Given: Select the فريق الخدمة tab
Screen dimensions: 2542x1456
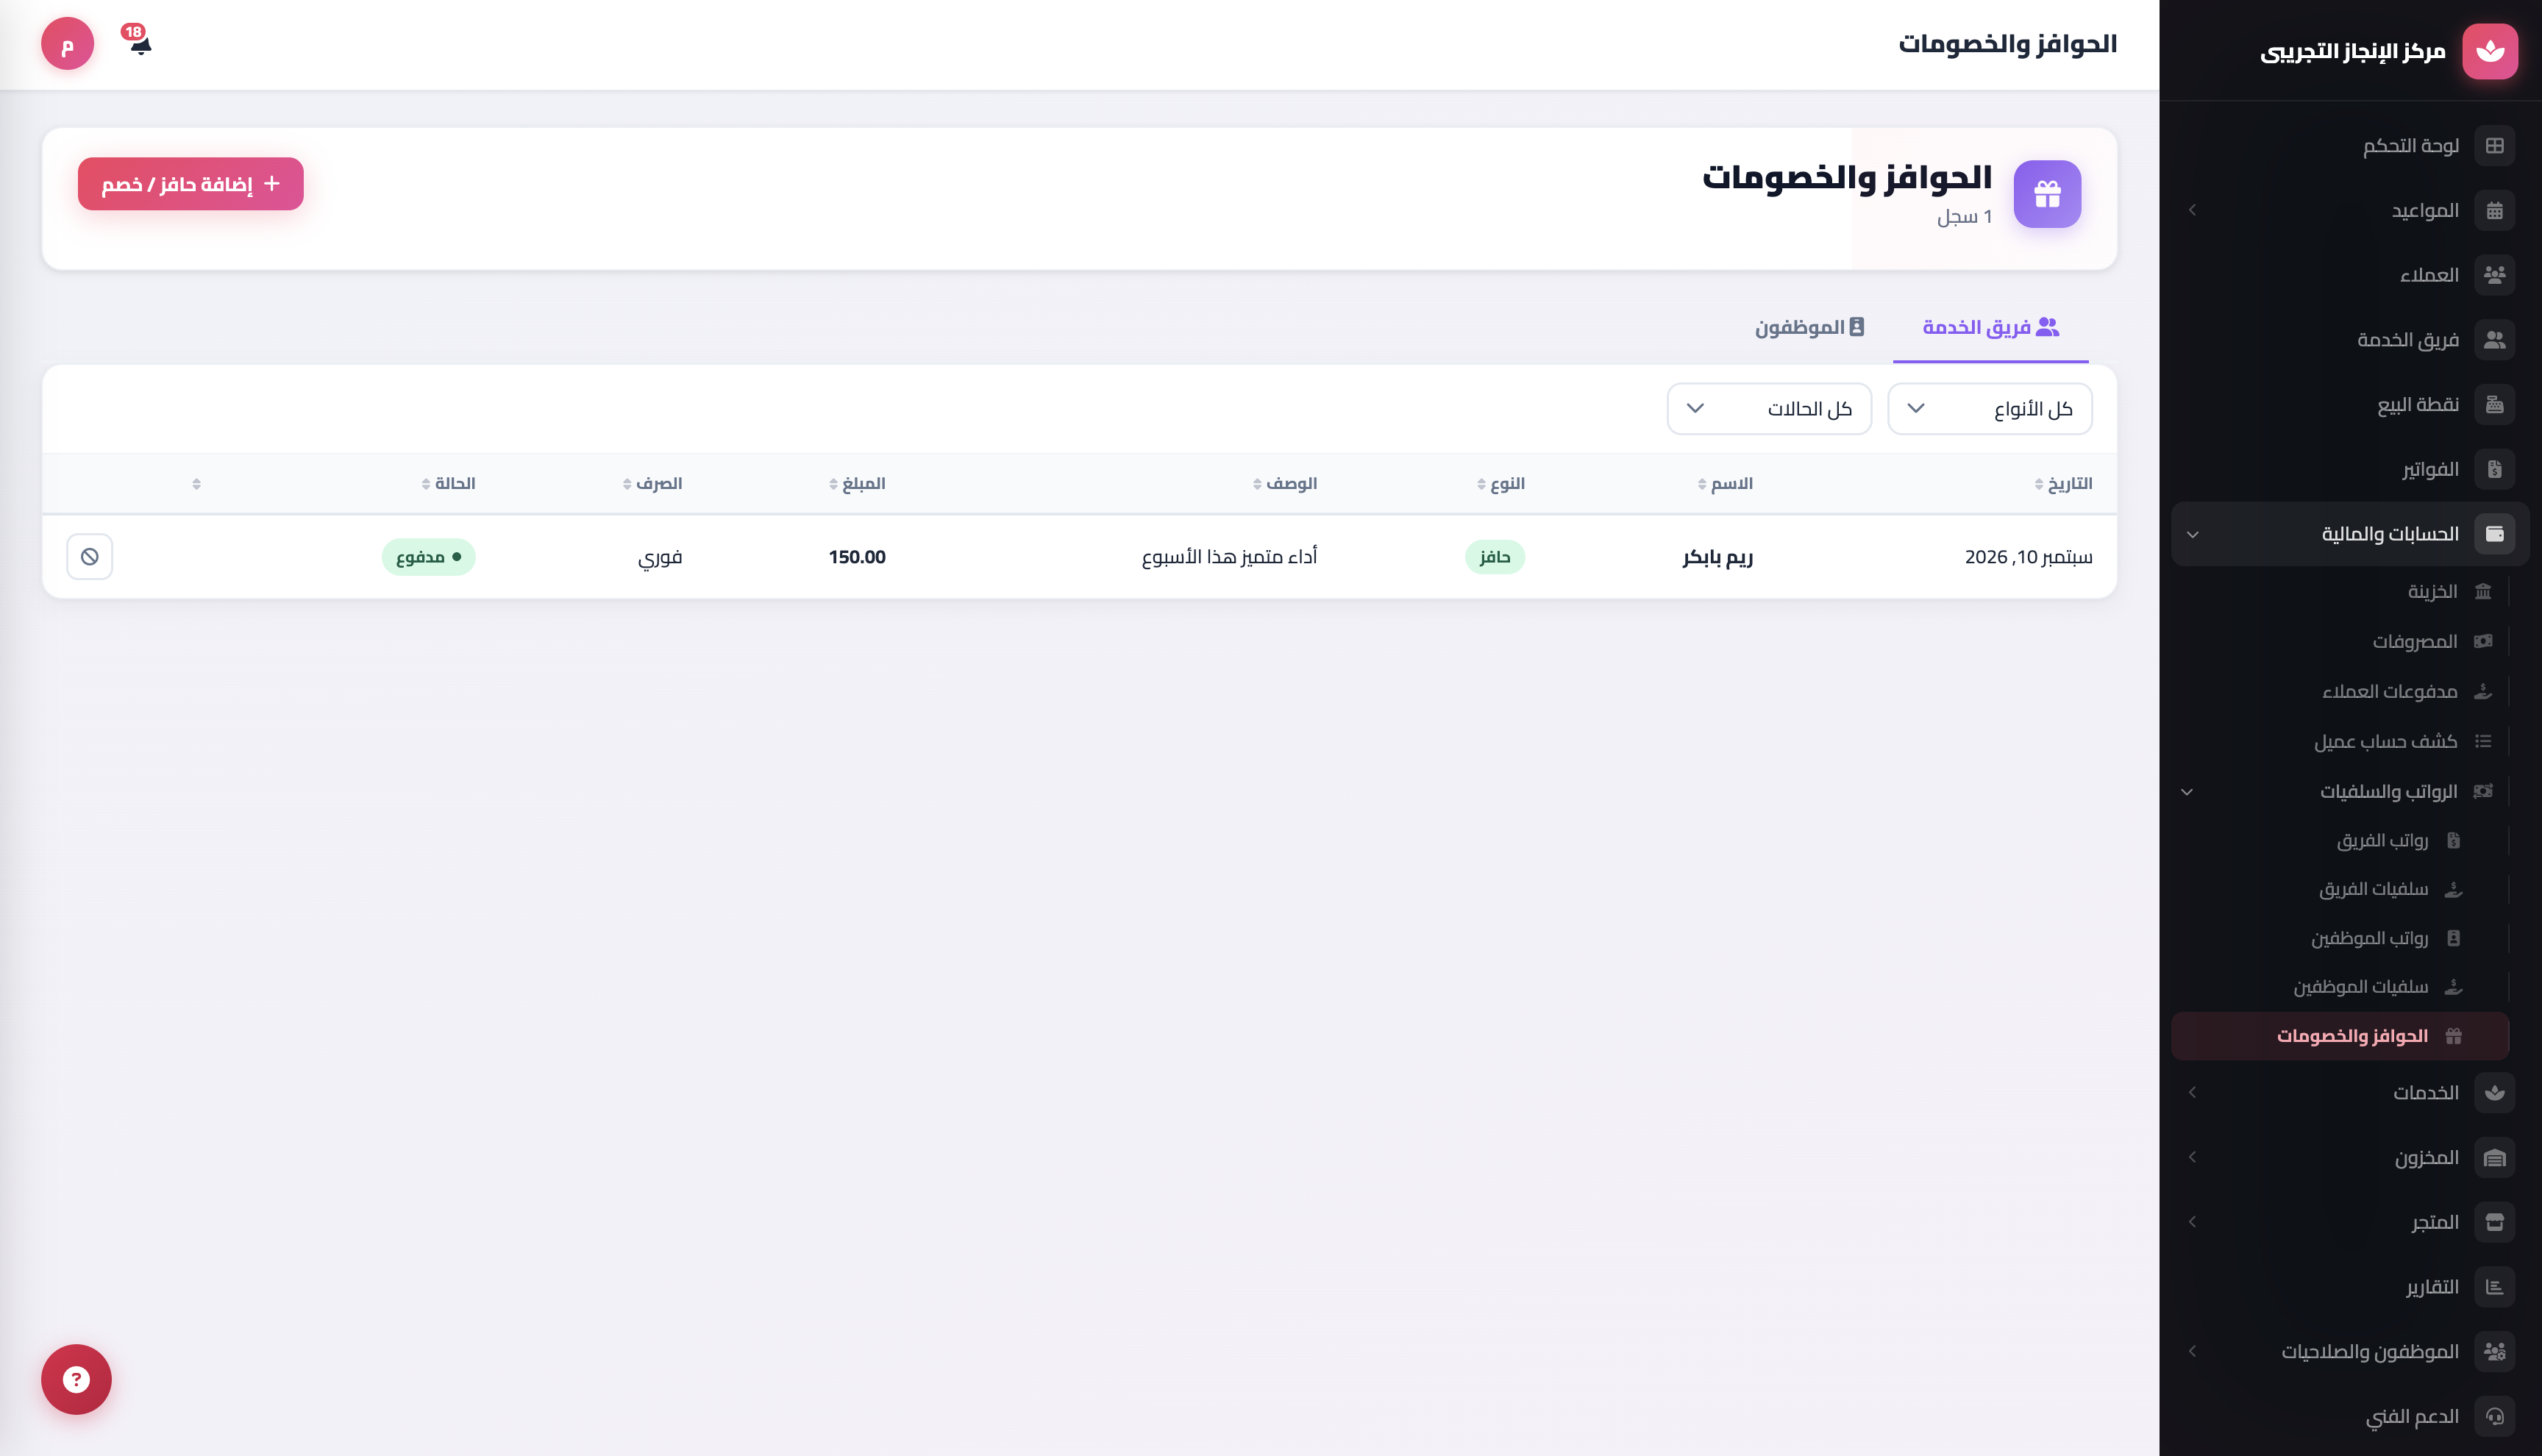Looking at the screenshot, I should click(1990, 327).
